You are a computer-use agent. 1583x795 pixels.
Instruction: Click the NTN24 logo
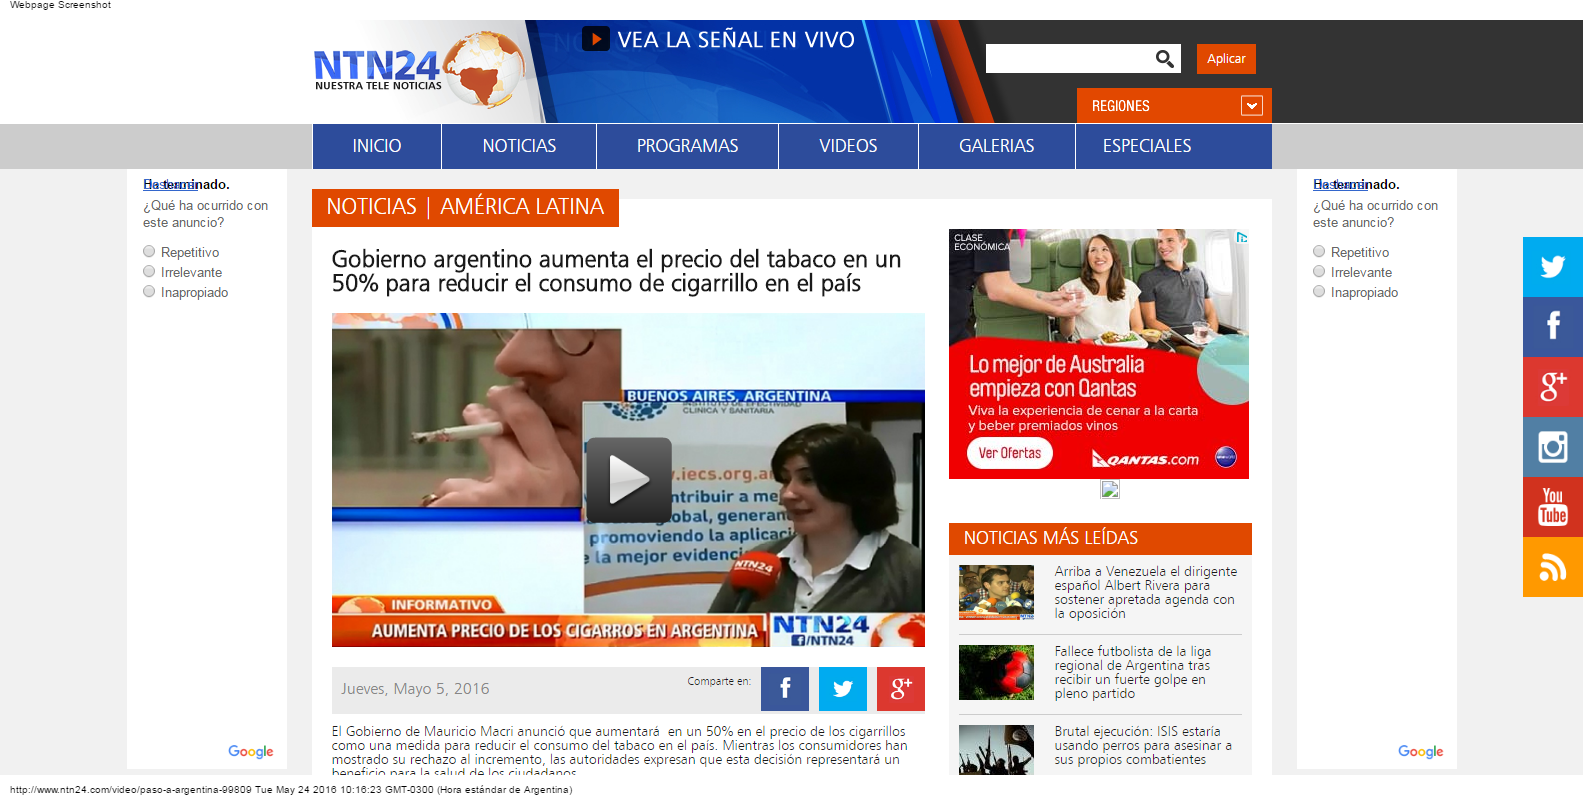pyautogui.click(x=419, y=70)
